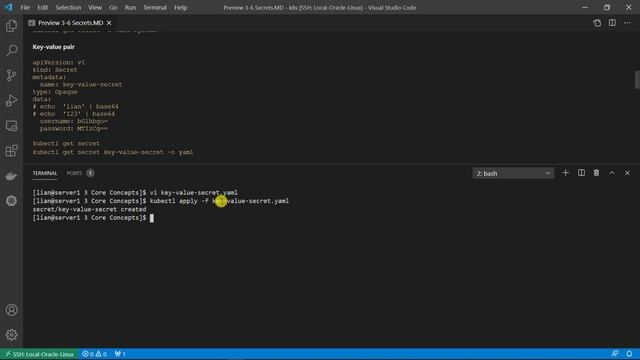
Task: Click the 'kind: Secret' line
Action: click(55, 70)
